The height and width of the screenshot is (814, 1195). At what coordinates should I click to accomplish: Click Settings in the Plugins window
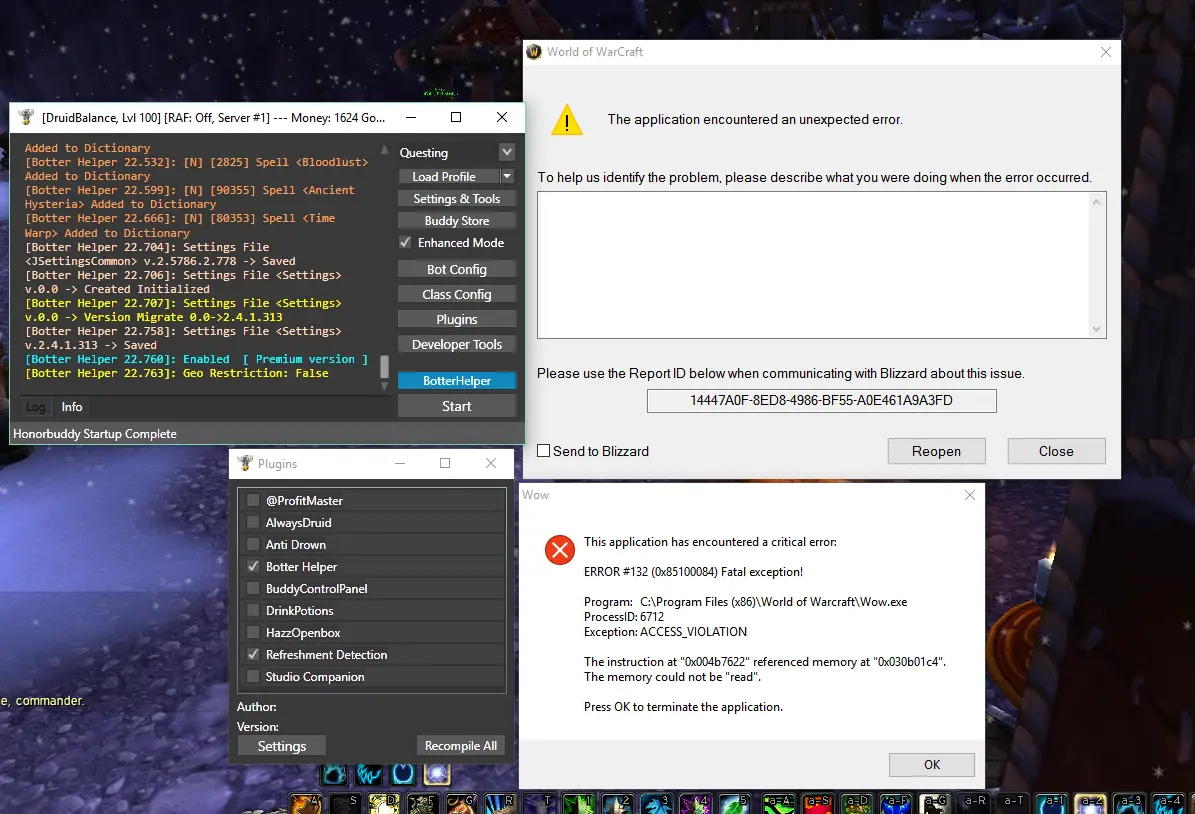(x=282, y=746)
